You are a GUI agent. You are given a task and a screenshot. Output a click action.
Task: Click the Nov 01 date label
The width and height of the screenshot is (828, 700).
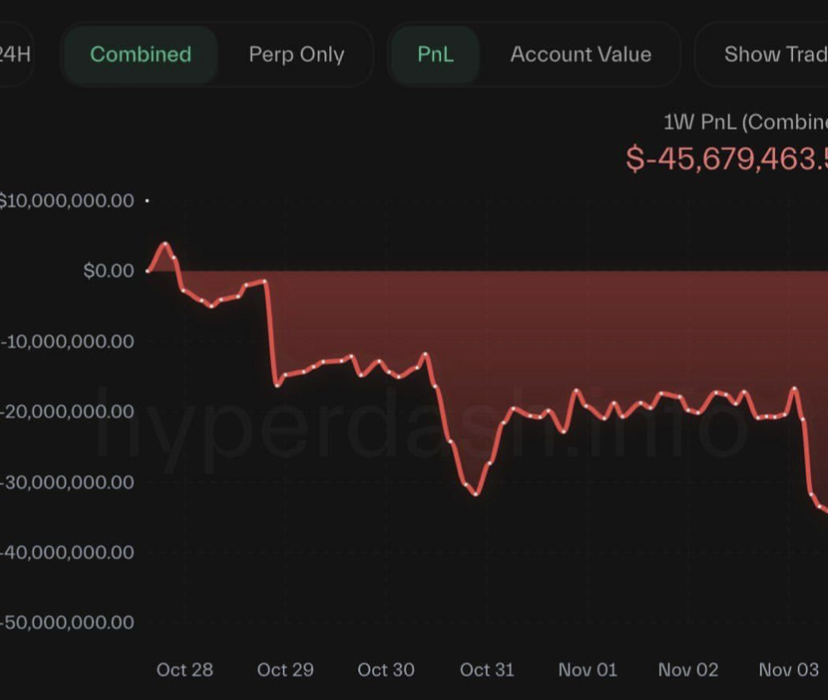point(588,669)
